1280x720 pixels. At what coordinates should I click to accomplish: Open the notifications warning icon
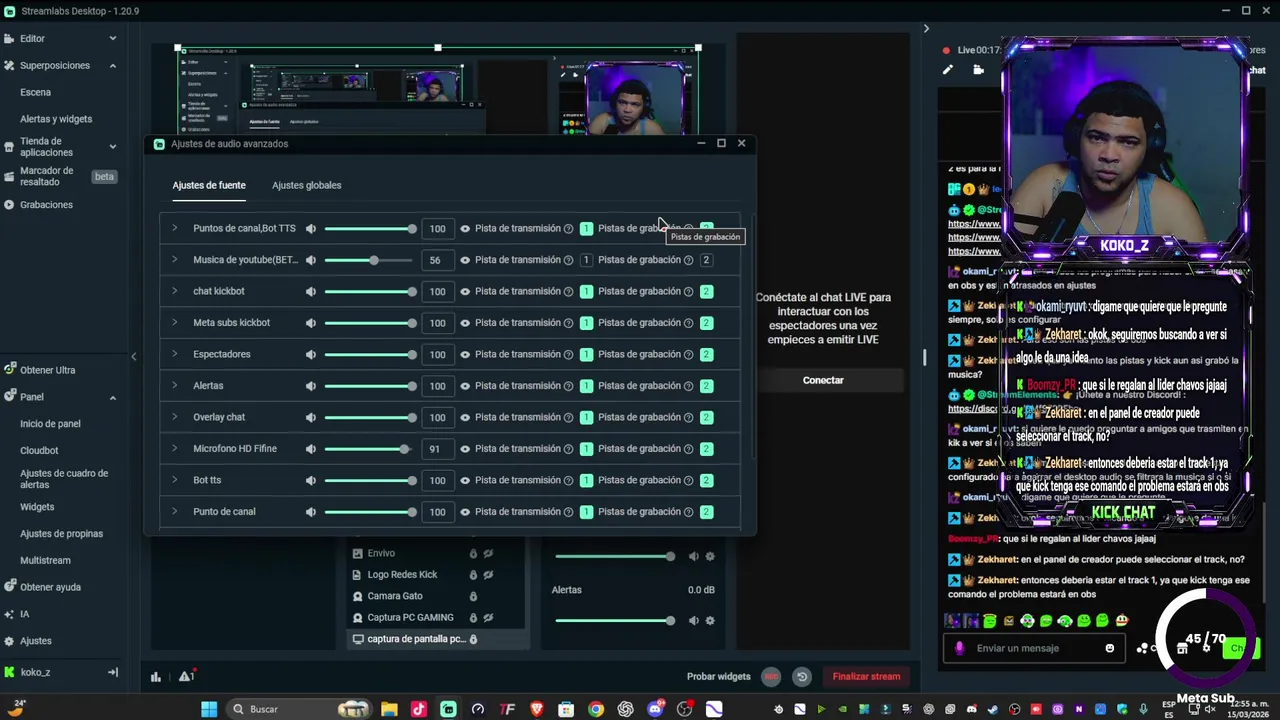tap(186, 677)
